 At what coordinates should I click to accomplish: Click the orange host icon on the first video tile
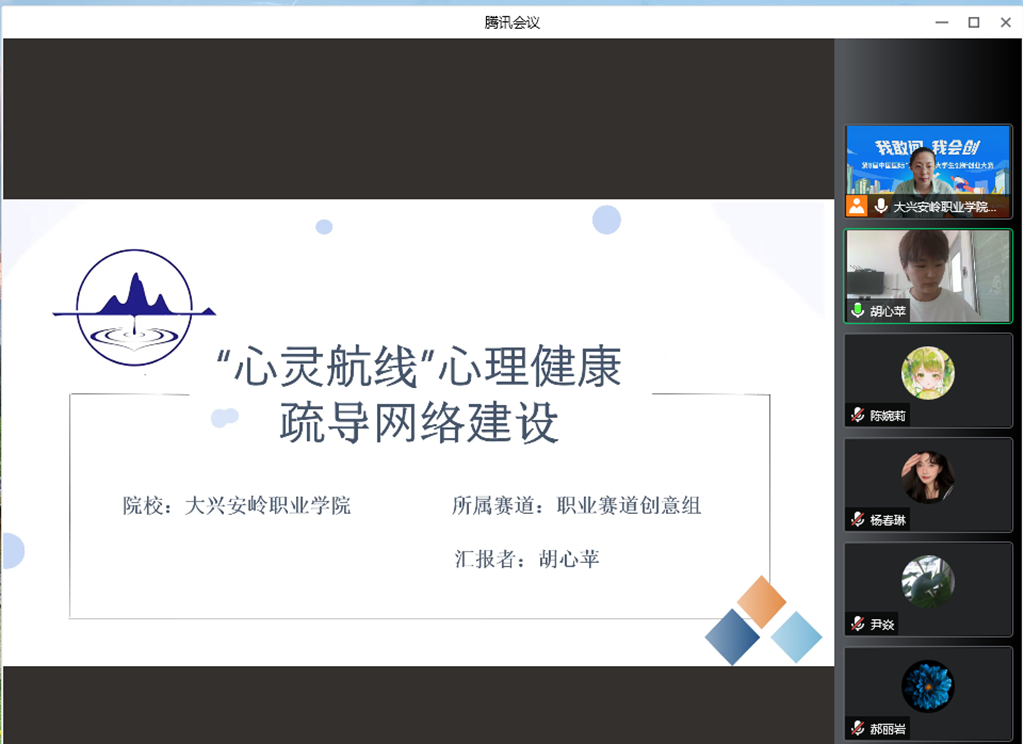857,206
